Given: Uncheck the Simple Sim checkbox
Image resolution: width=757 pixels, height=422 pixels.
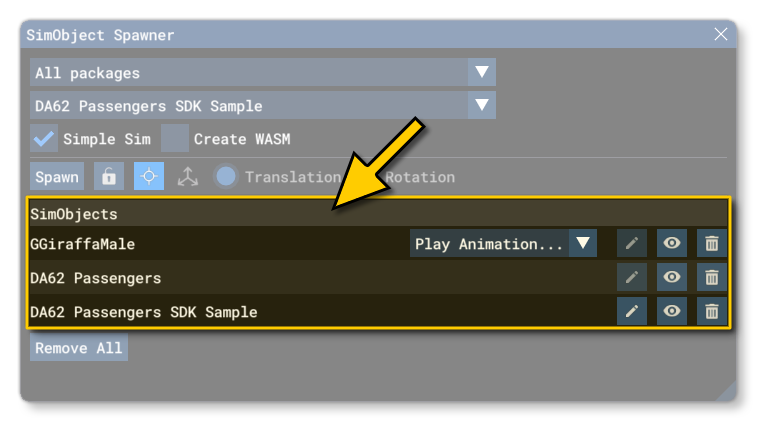Looking at the screenshot, I should 44,139.
